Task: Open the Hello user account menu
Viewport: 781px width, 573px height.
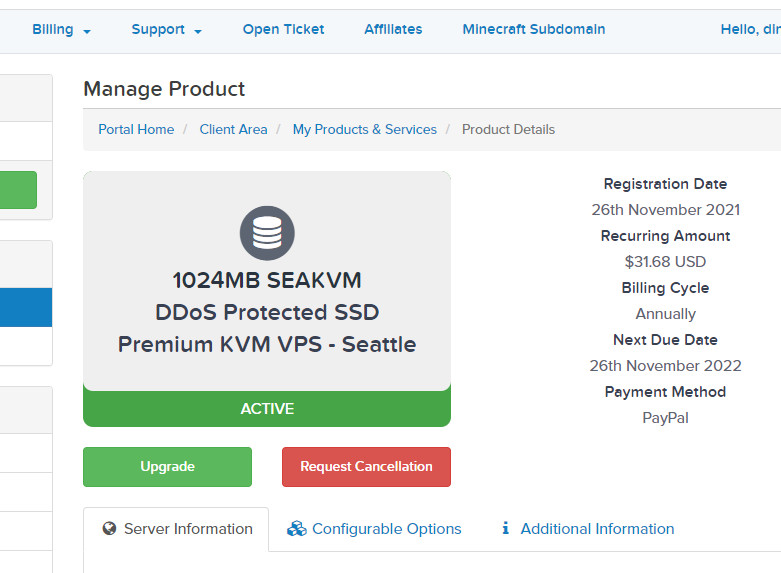Action: point(749,30)
